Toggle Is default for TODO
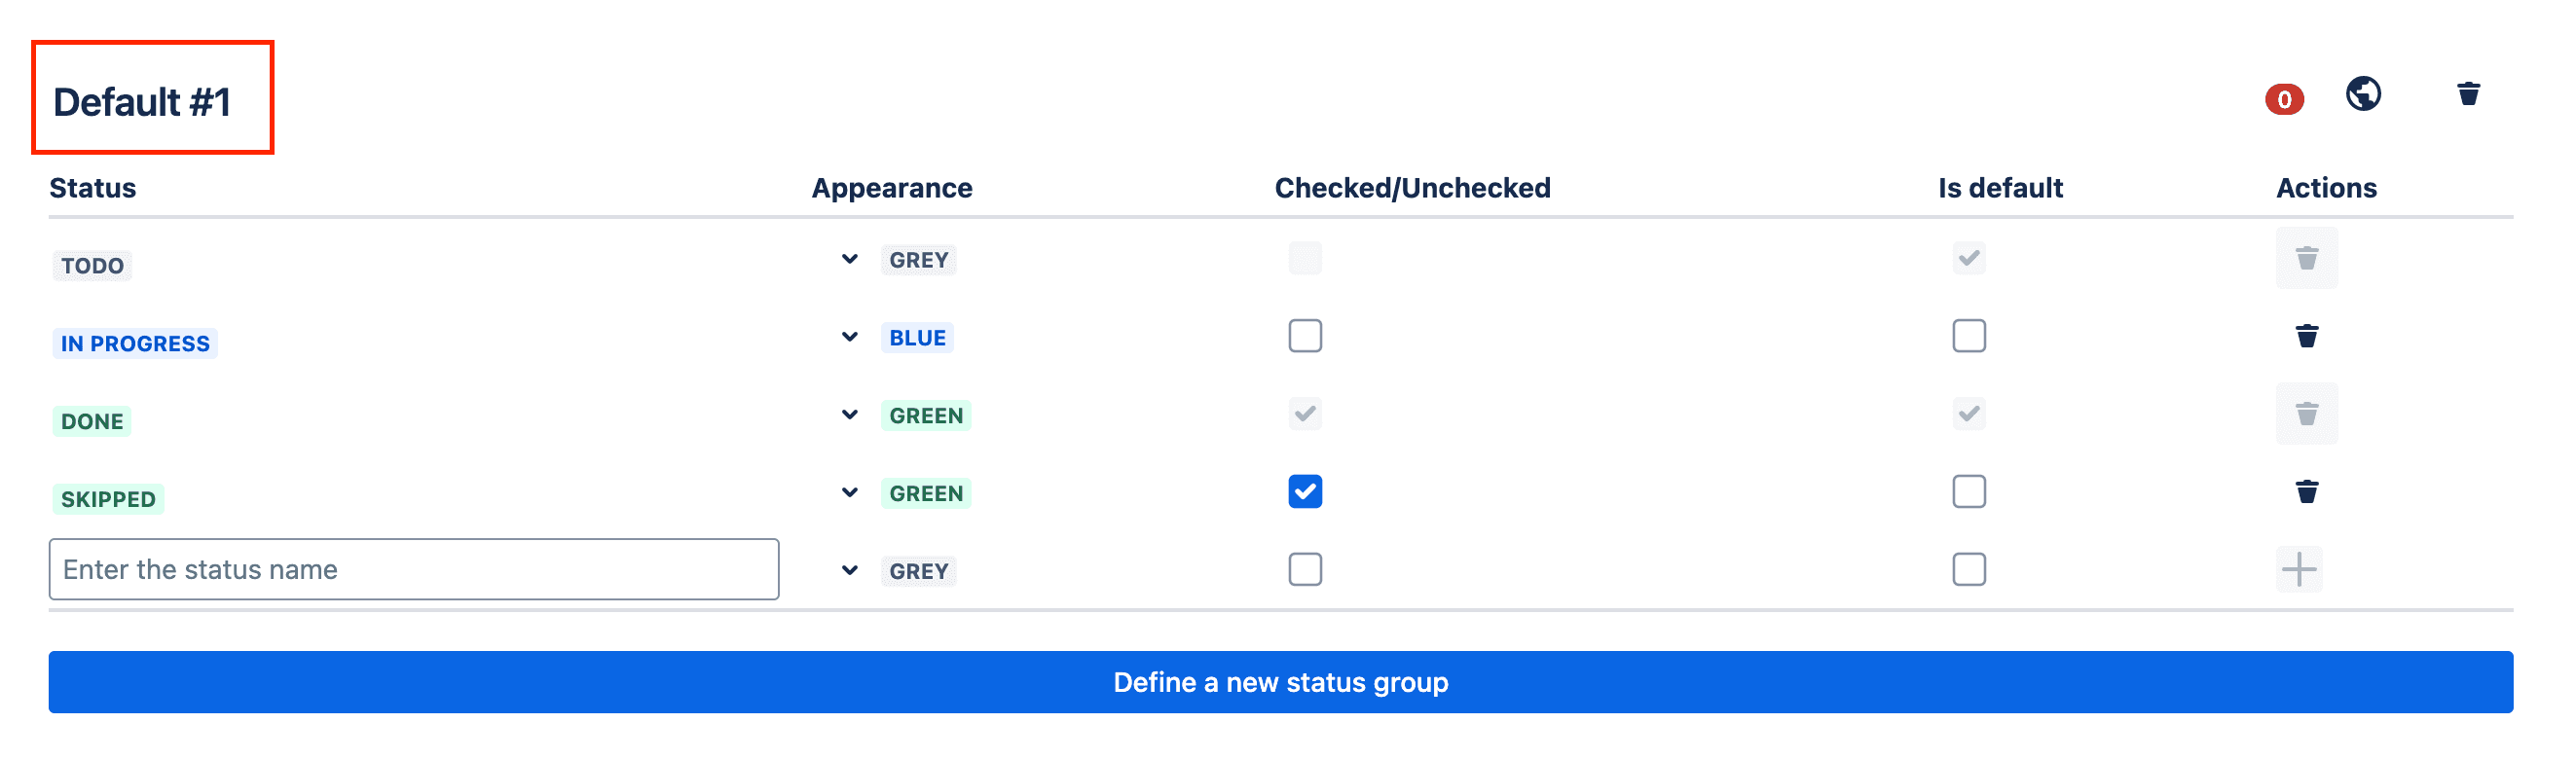2576x759 pixels. 1968,259
